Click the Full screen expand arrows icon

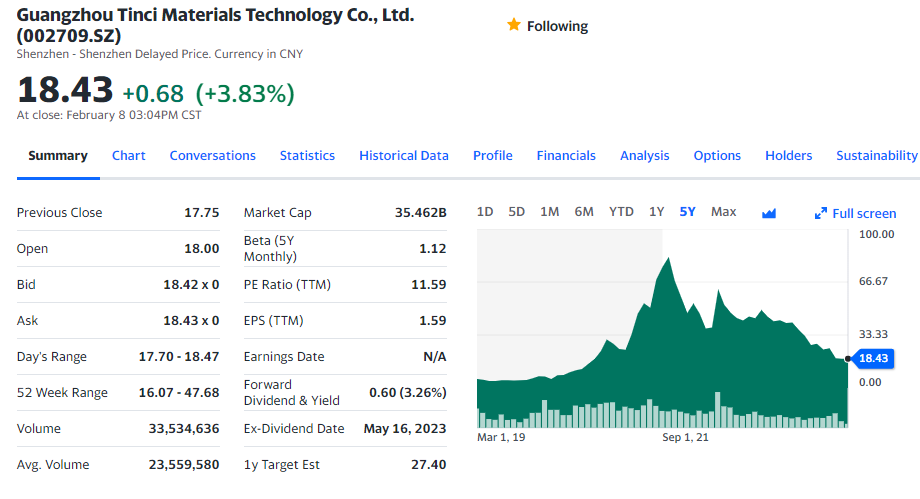[x=821, y=213]
